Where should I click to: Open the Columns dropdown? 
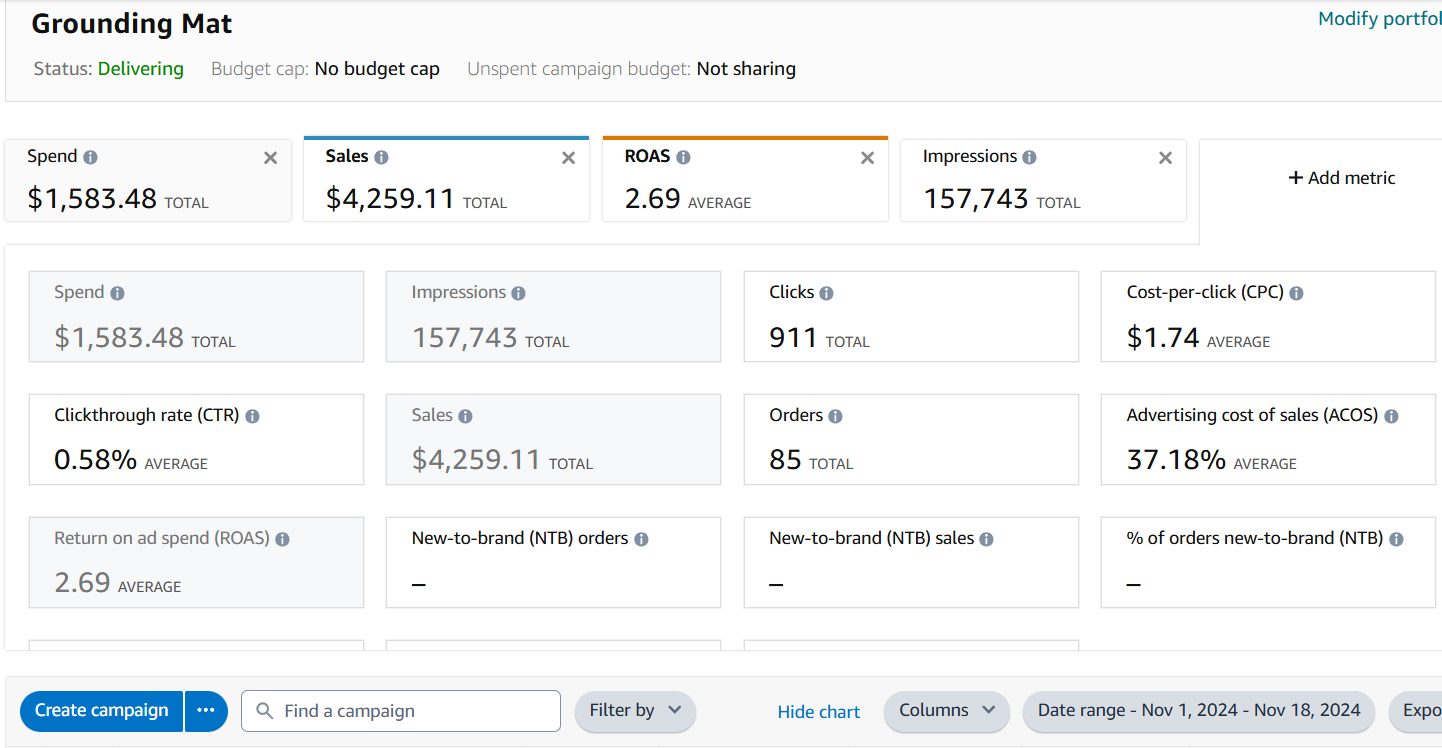click(947, 711)
